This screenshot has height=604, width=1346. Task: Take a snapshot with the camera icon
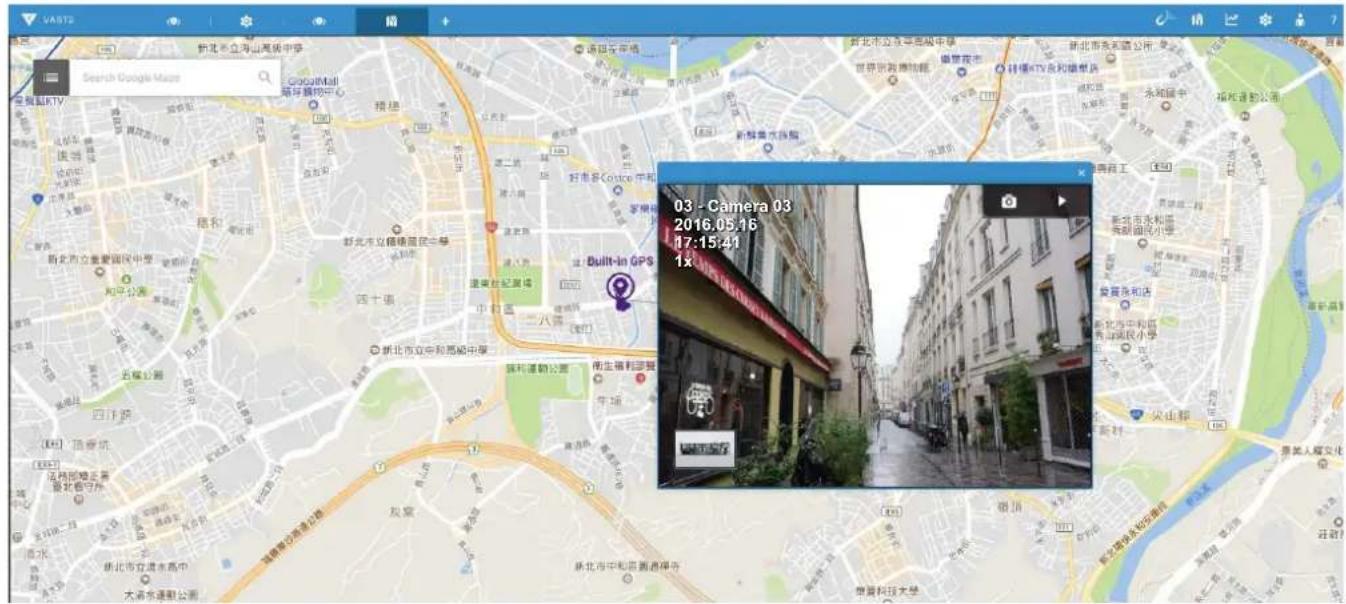click(x=1009, y=201)
